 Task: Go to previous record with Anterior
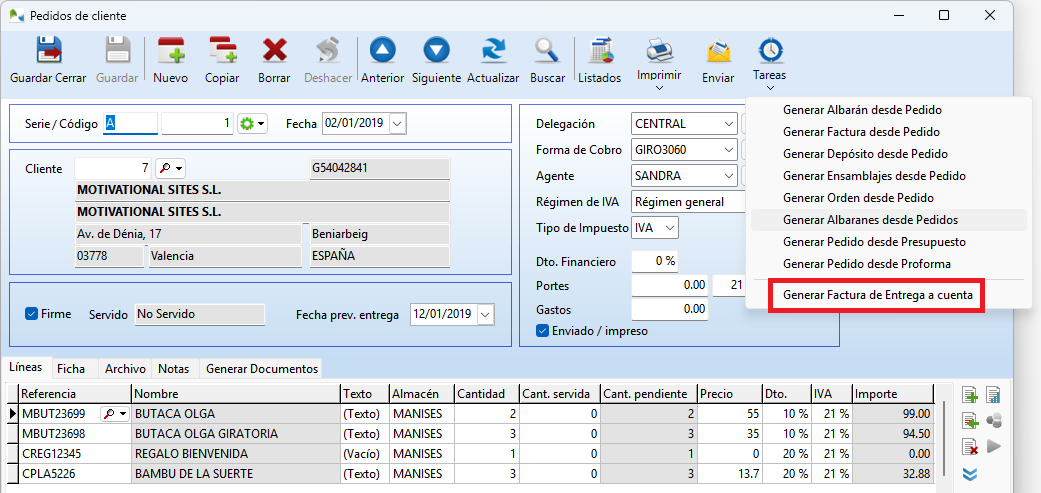[382, 50]
